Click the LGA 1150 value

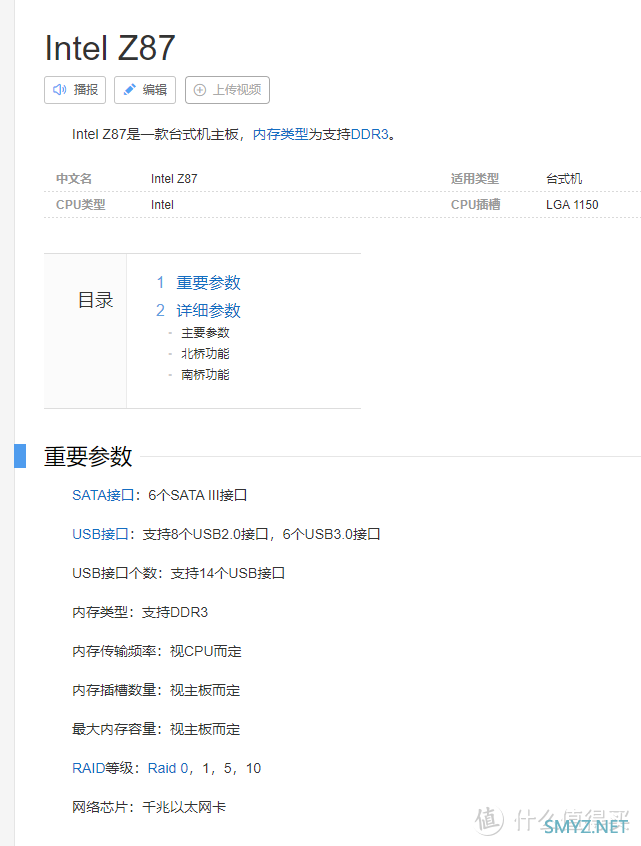point(572,205)
